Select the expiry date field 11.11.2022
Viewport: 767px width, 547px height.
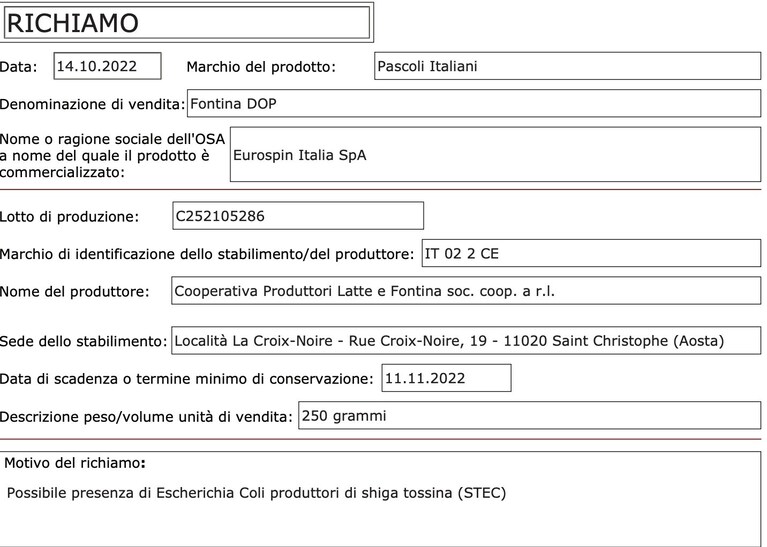point(447,378)
